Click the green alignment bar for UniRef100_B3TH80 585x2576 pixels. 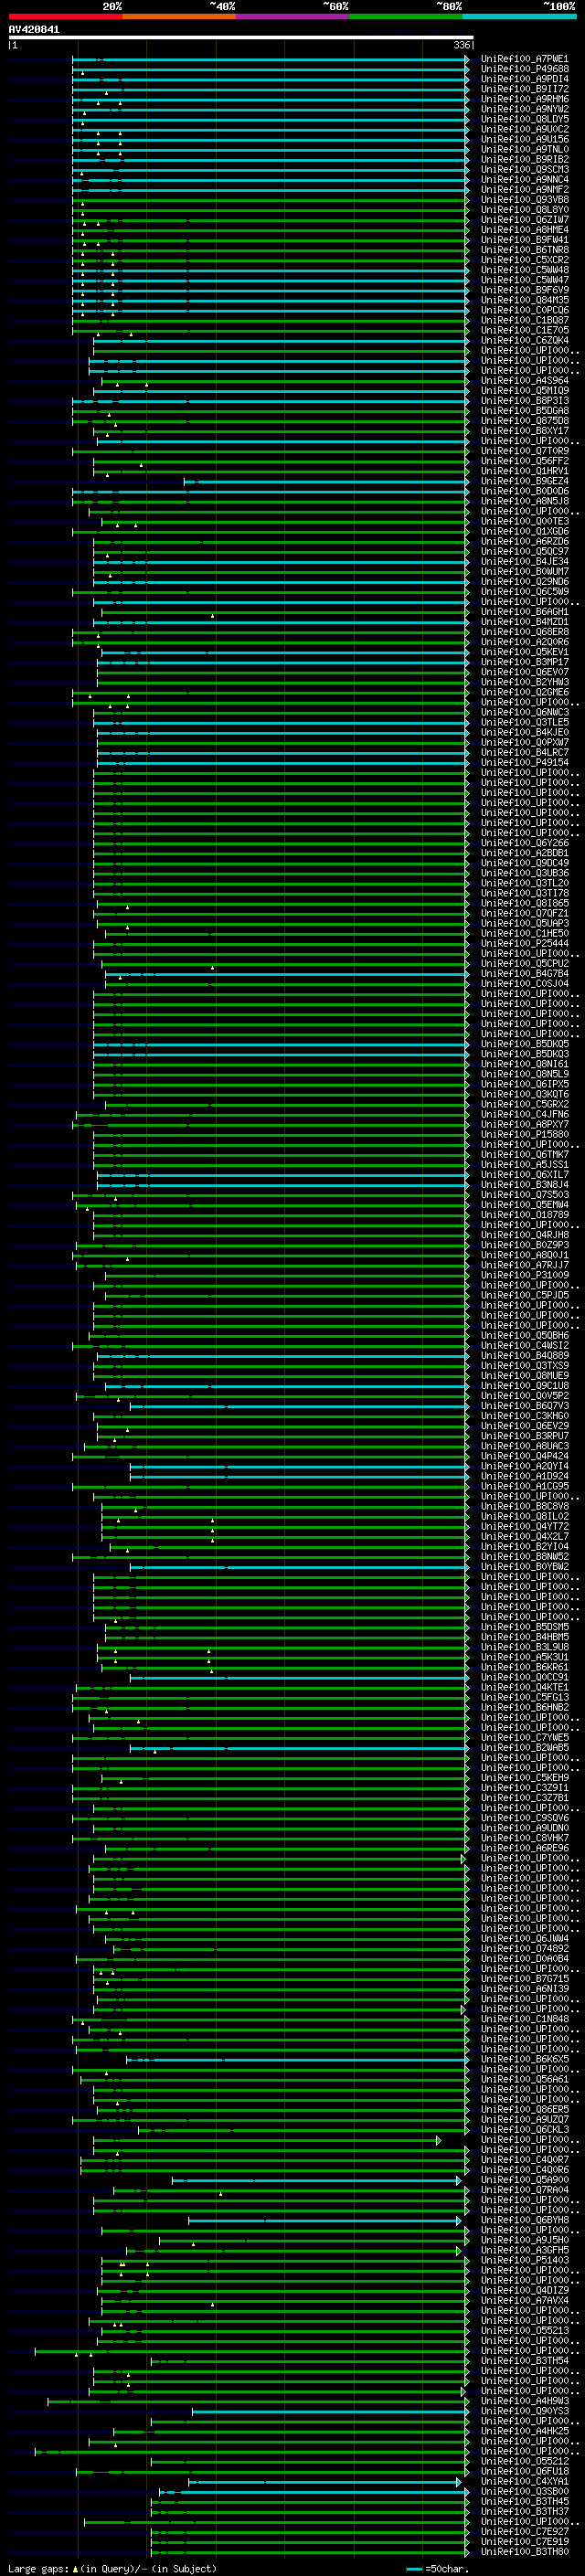[310, 2551]
